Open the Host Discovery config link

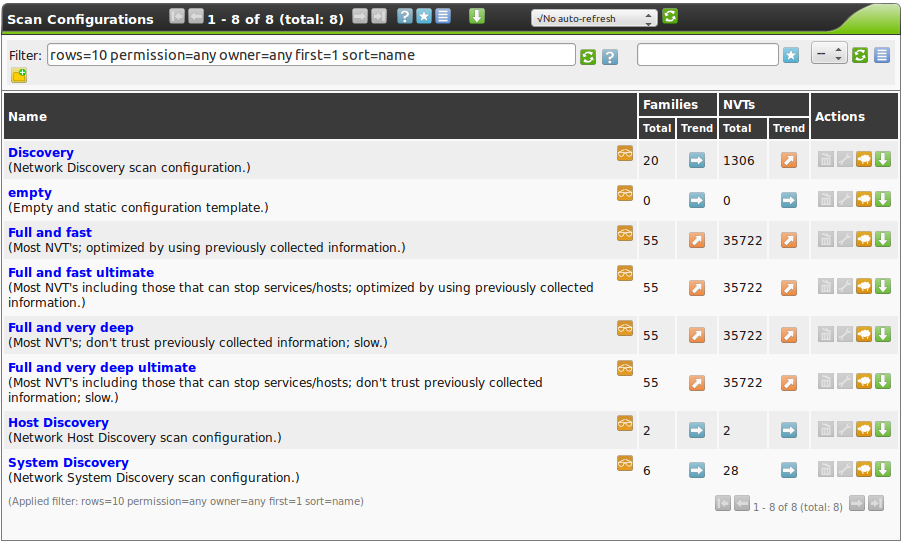click(x=58, y=423)
